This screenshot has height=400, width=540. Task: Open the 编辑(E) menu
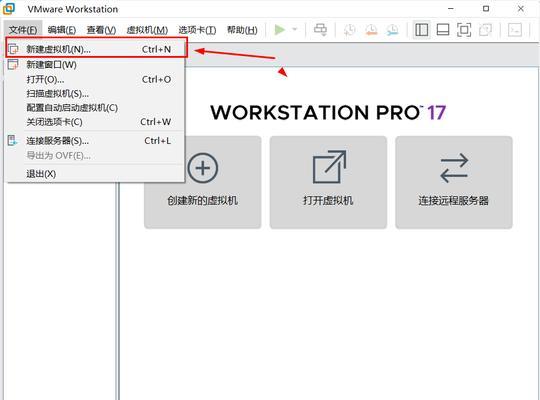click(62, 30)
